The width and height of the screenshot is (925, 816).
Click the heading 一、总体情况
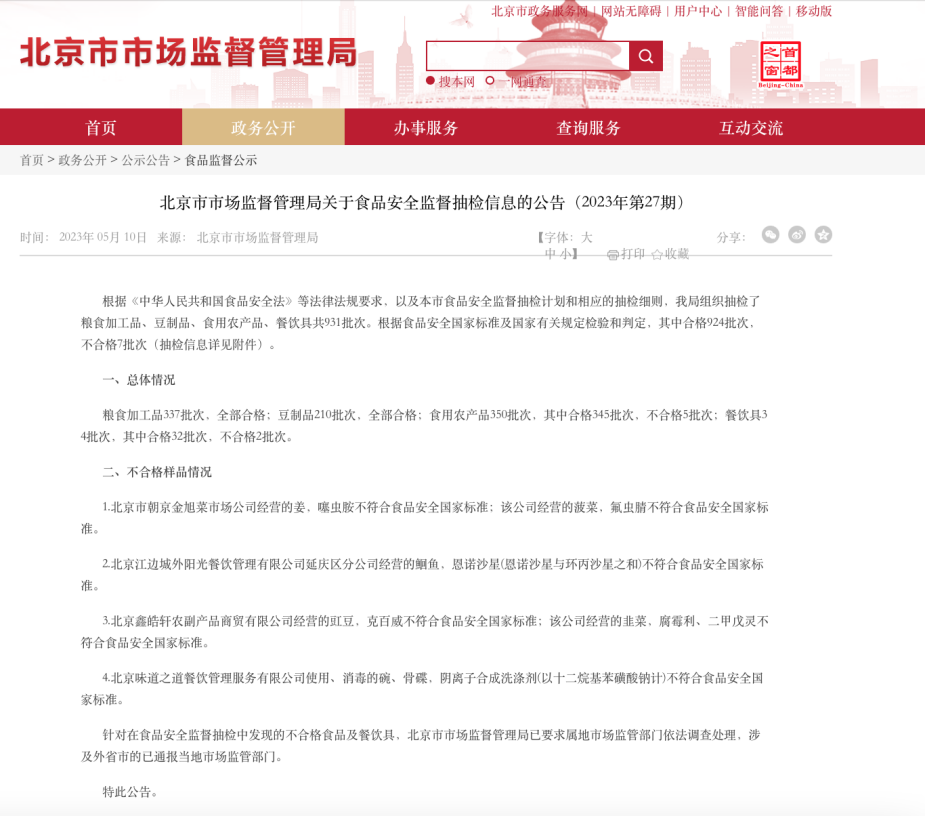point(139,379)
